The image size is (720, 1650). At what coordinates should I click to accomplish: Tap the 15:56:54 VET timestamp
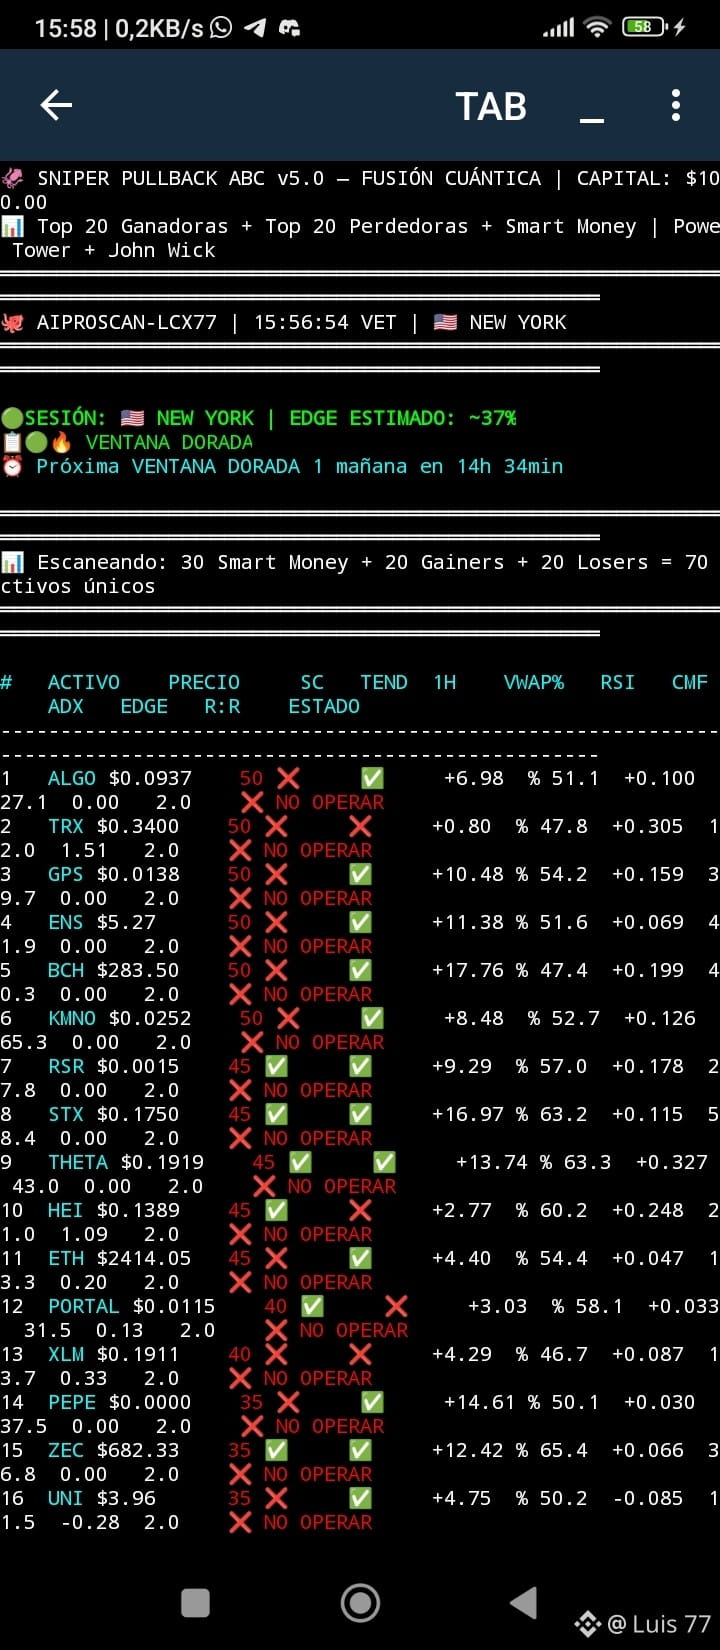pos(325,322)
